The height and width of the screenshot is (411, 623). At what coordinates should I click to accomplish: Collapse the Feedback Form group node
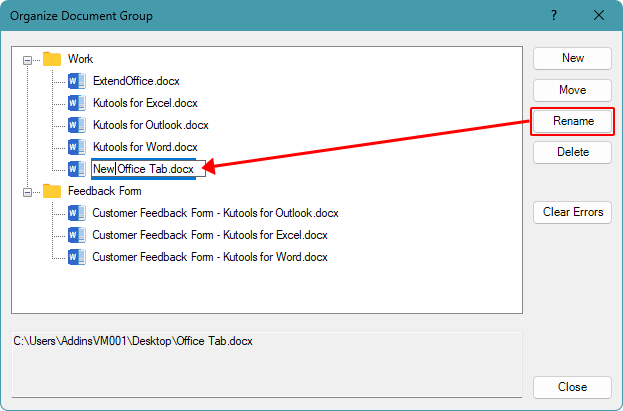tap(27, 192)
